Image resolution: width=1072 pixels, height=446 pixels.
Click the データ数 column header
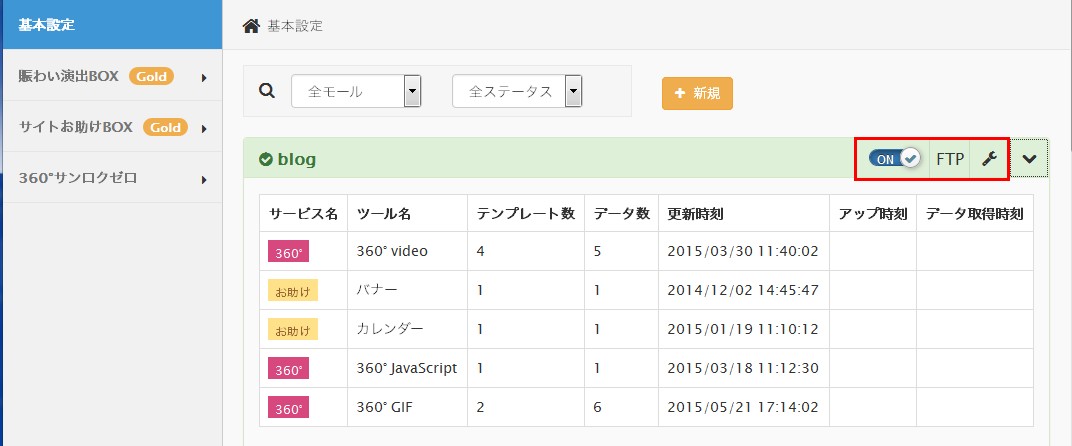[x=621, y=213]
